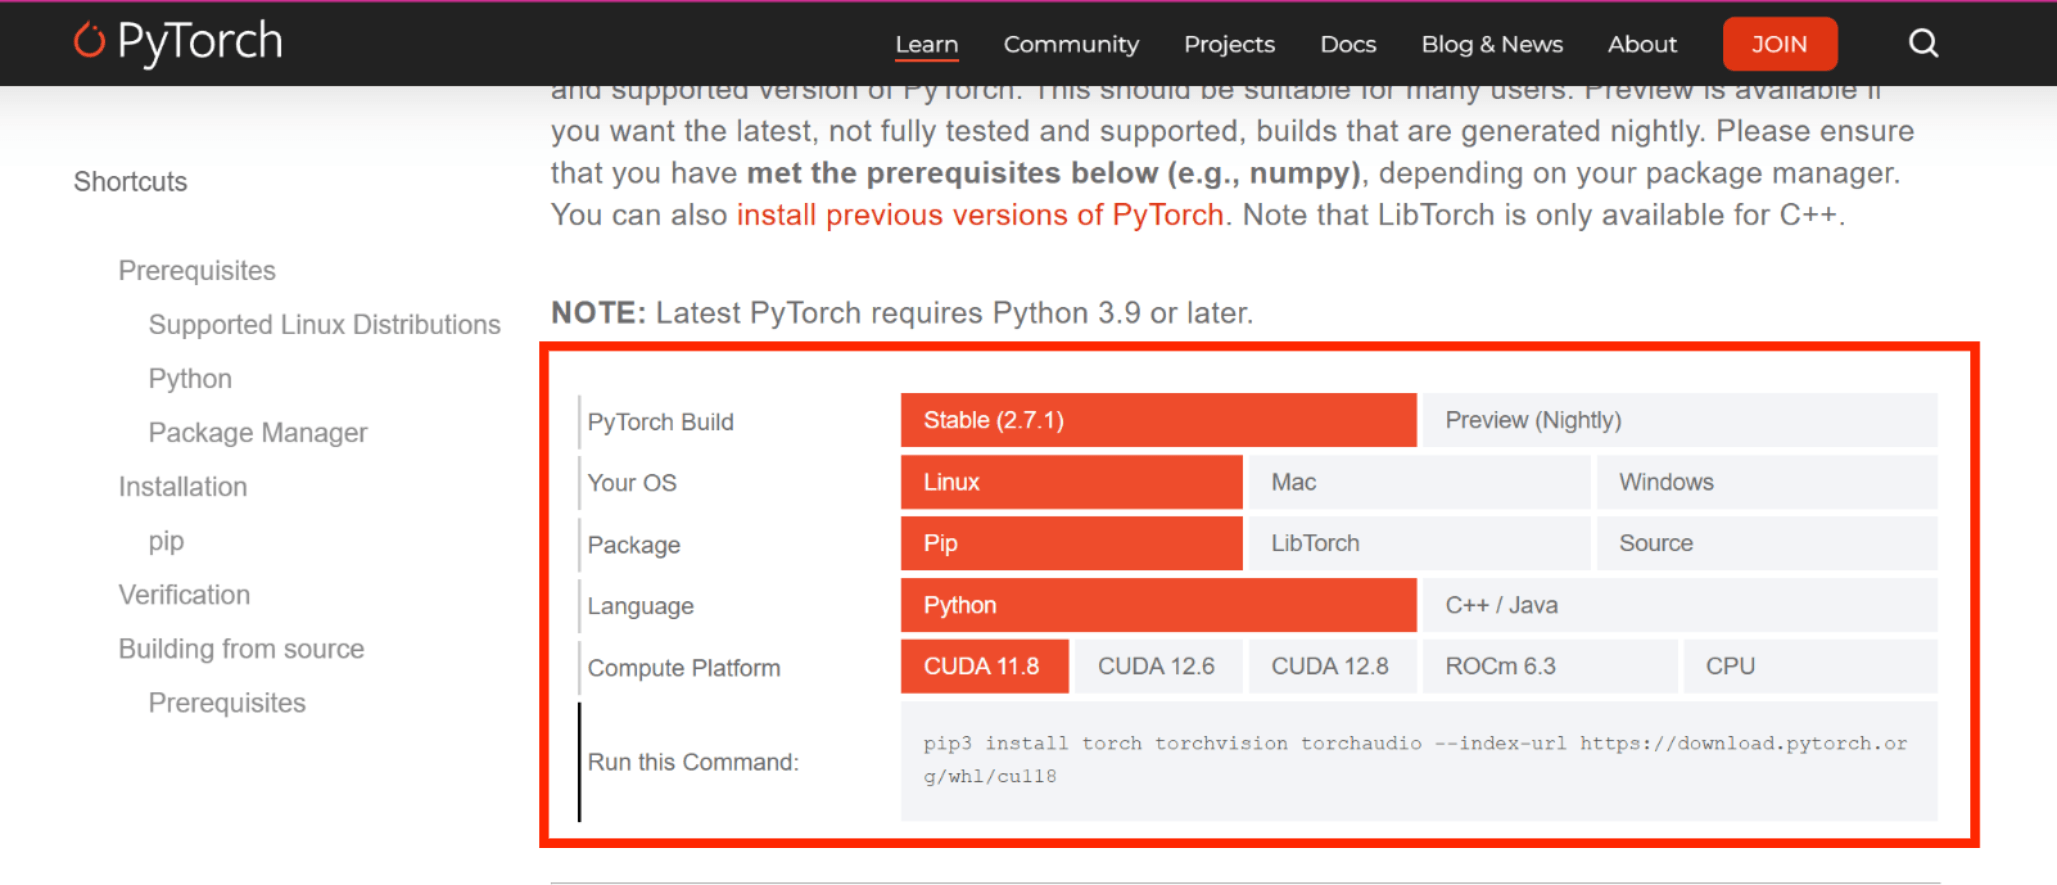The width and height of the screenshot is (2057, 885).
Task: Open the Community menu
Action: 1071,44
